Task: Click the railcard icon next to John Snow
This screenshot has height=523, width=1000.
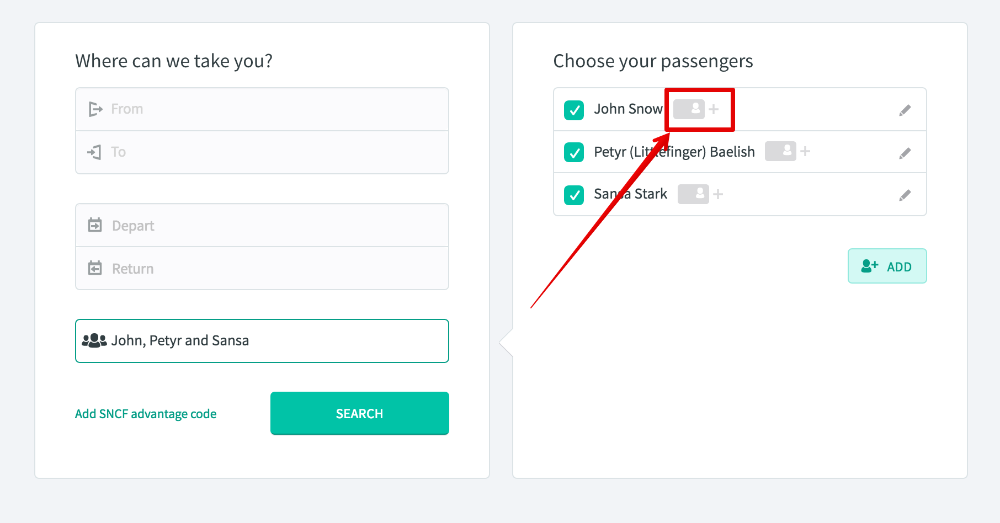Action: click(x=689, y=109)
